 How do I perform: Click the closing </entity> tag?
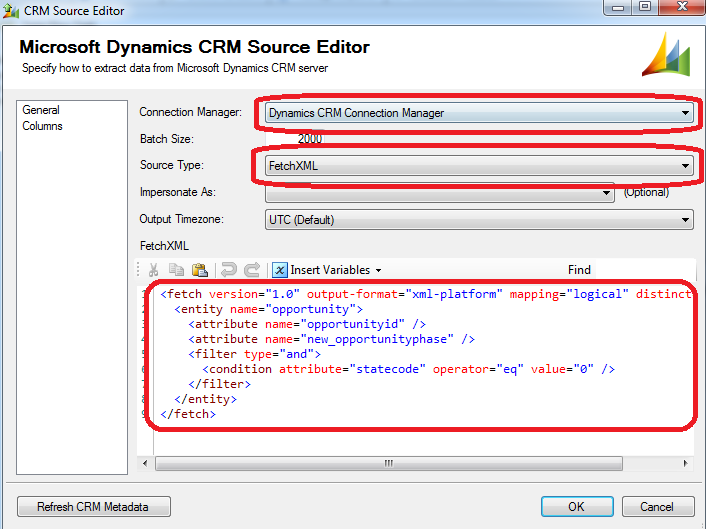click(205, 399)
